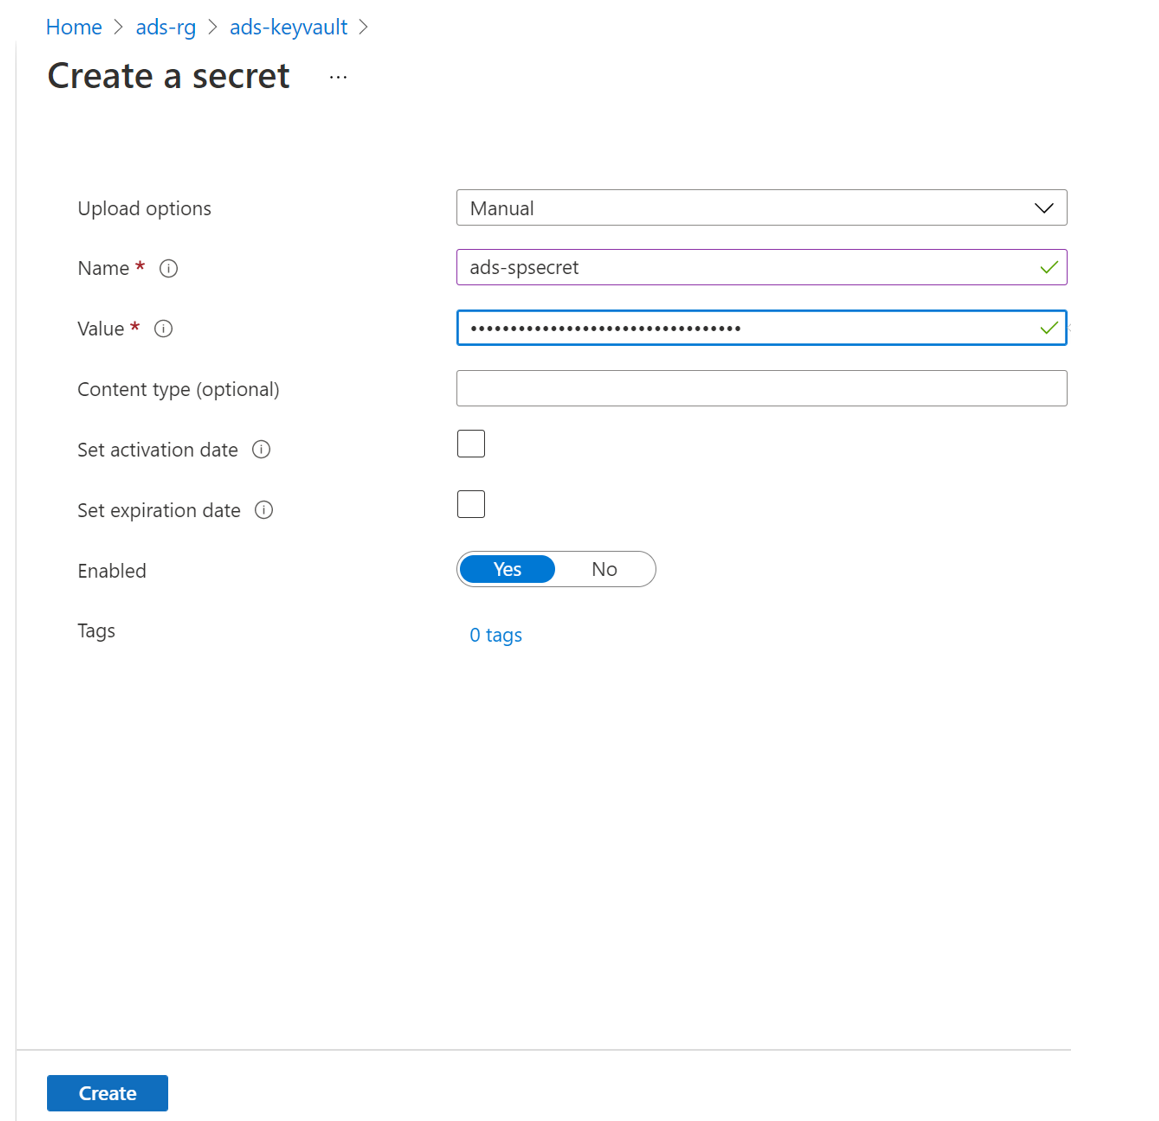Click the green checkmark in Name field

[1048, 267]
